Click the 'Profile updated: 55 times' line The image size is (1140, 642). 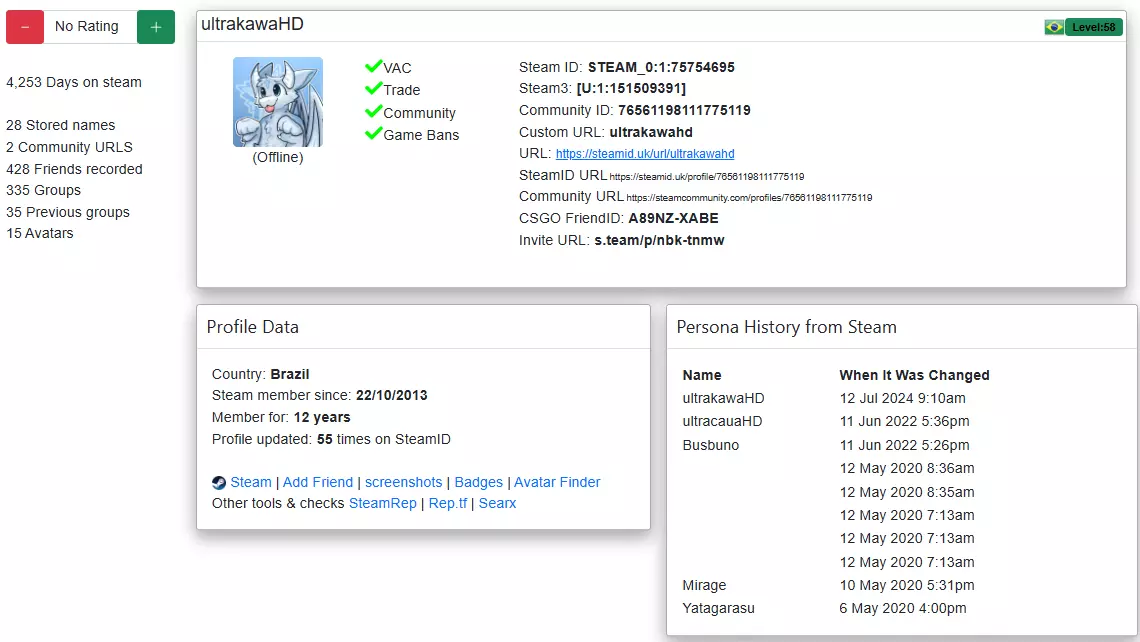click(x=332, y=438)
